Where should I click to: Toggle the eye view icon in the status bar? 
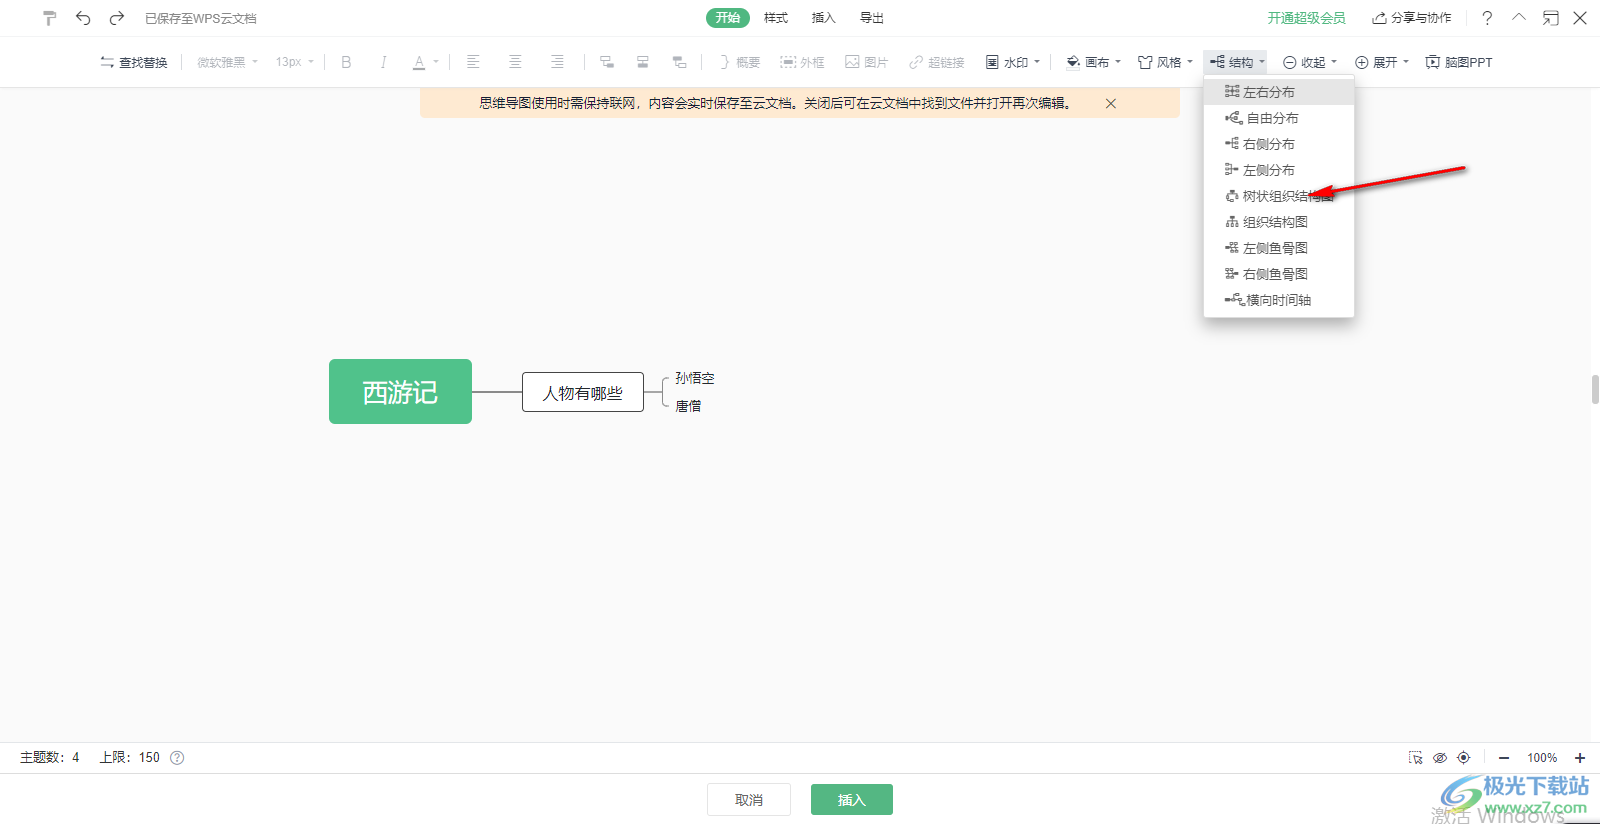click(x=1440, y=758)
